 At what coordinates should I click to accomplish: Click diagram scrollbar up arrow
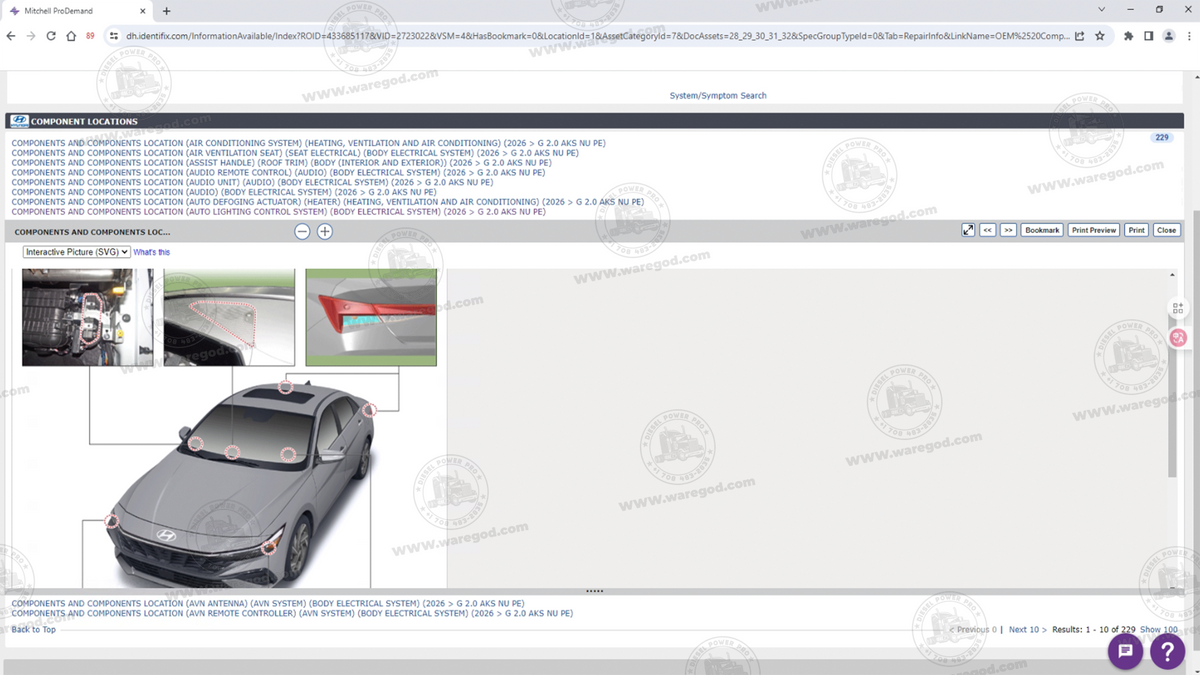(1172, 275)
